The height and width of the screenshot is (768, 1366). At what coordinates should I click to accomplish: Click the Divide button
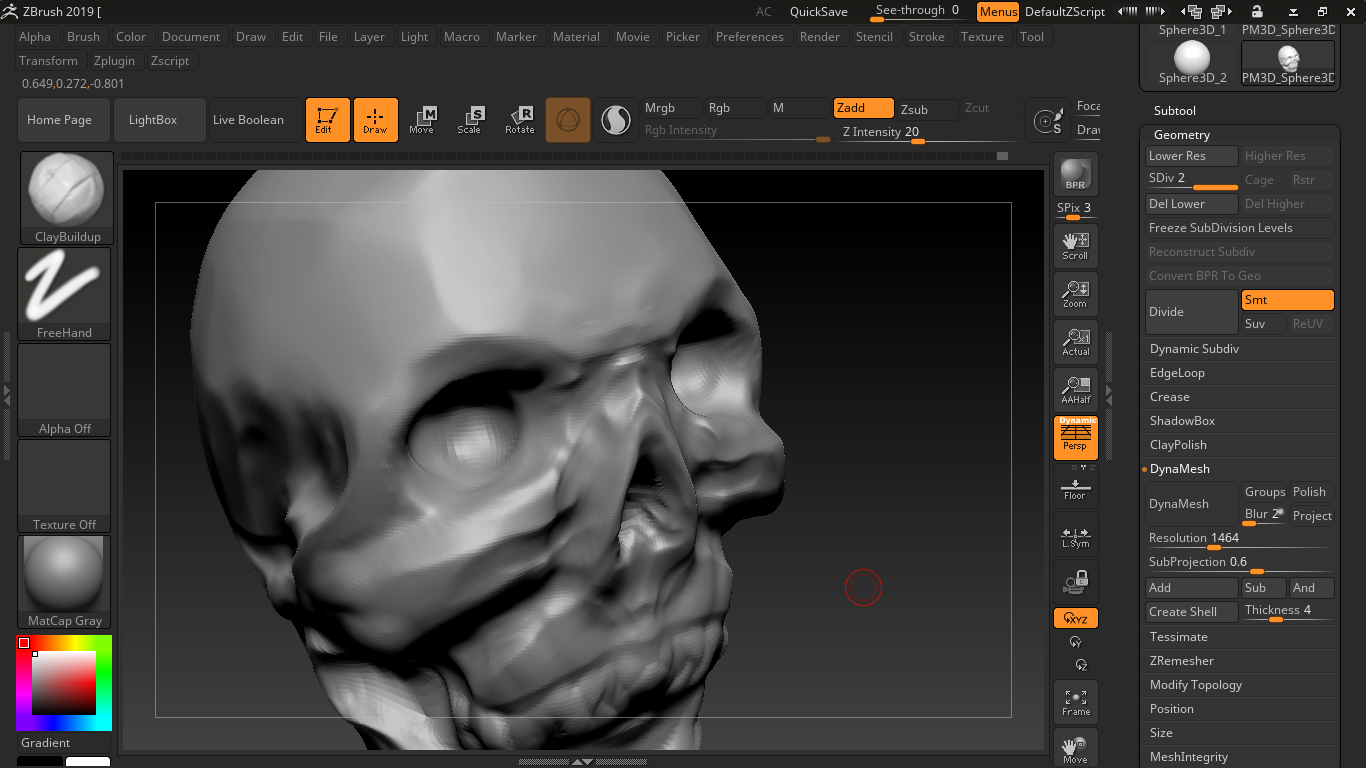1192,312
